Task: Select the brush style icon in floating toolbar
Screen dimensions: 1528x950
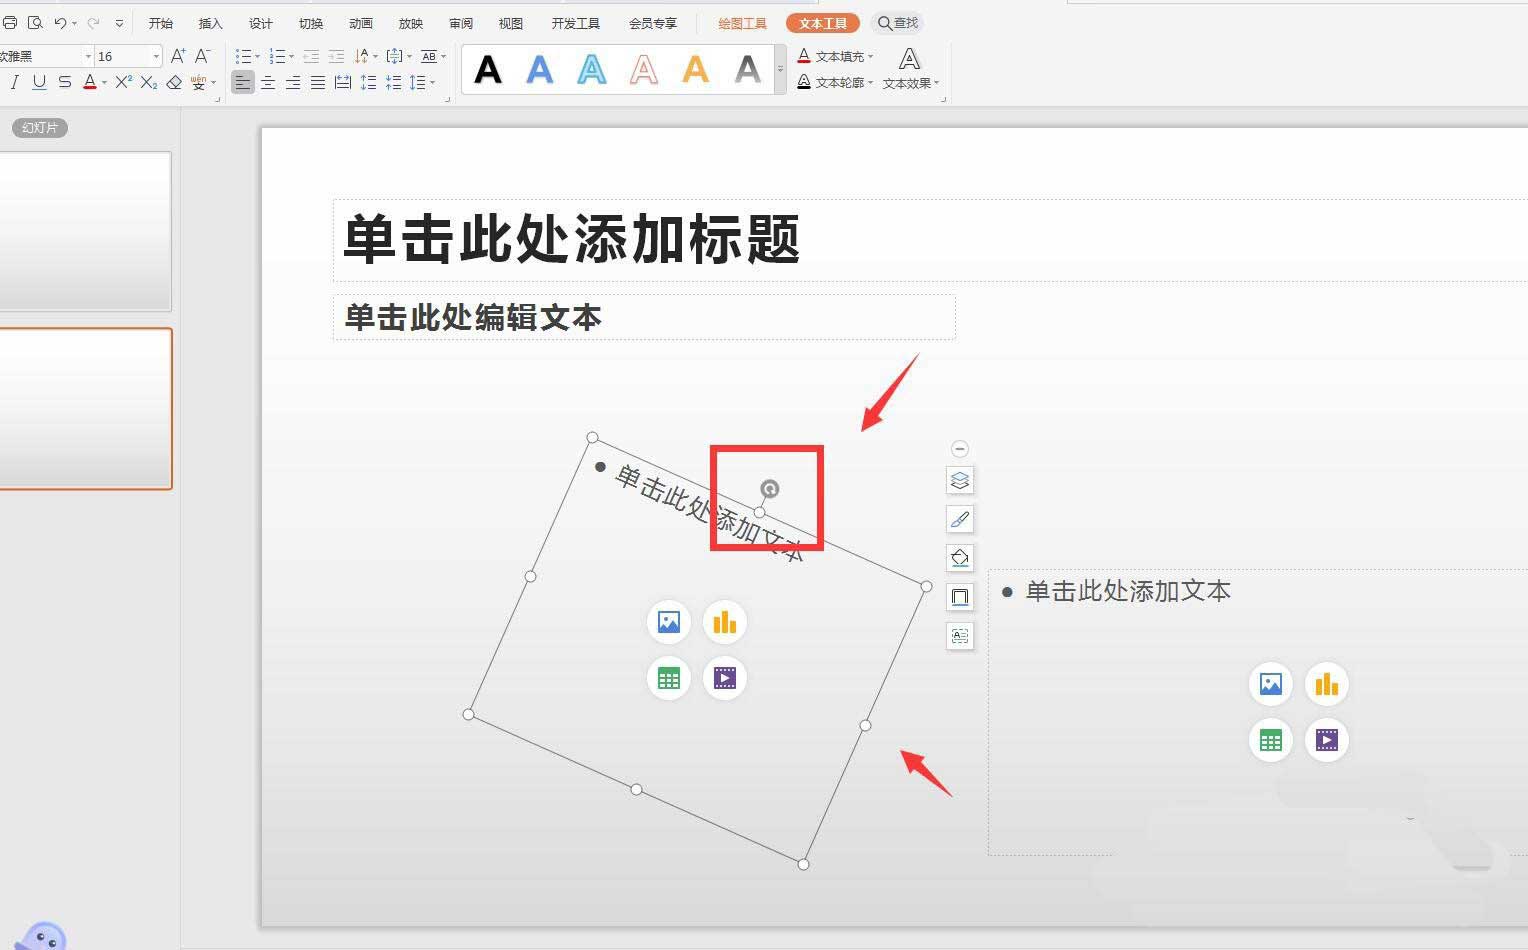Action: [x=959, y=519]
